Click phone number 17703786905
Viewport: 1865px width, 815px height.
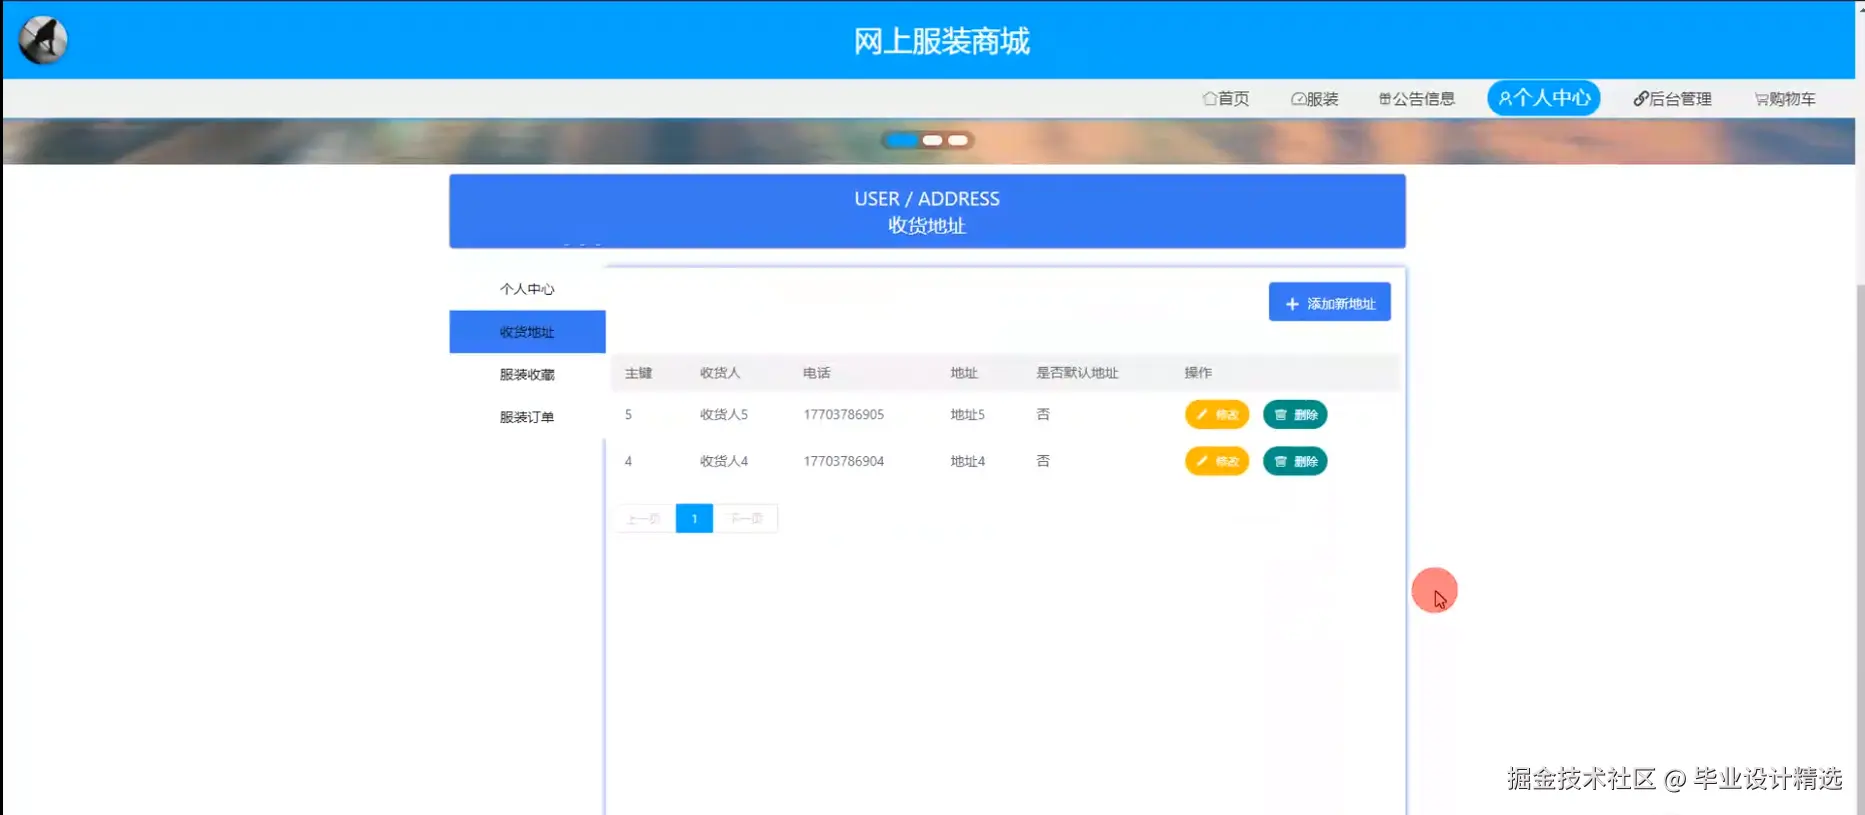pyautogui.click(x=843, y=414)
